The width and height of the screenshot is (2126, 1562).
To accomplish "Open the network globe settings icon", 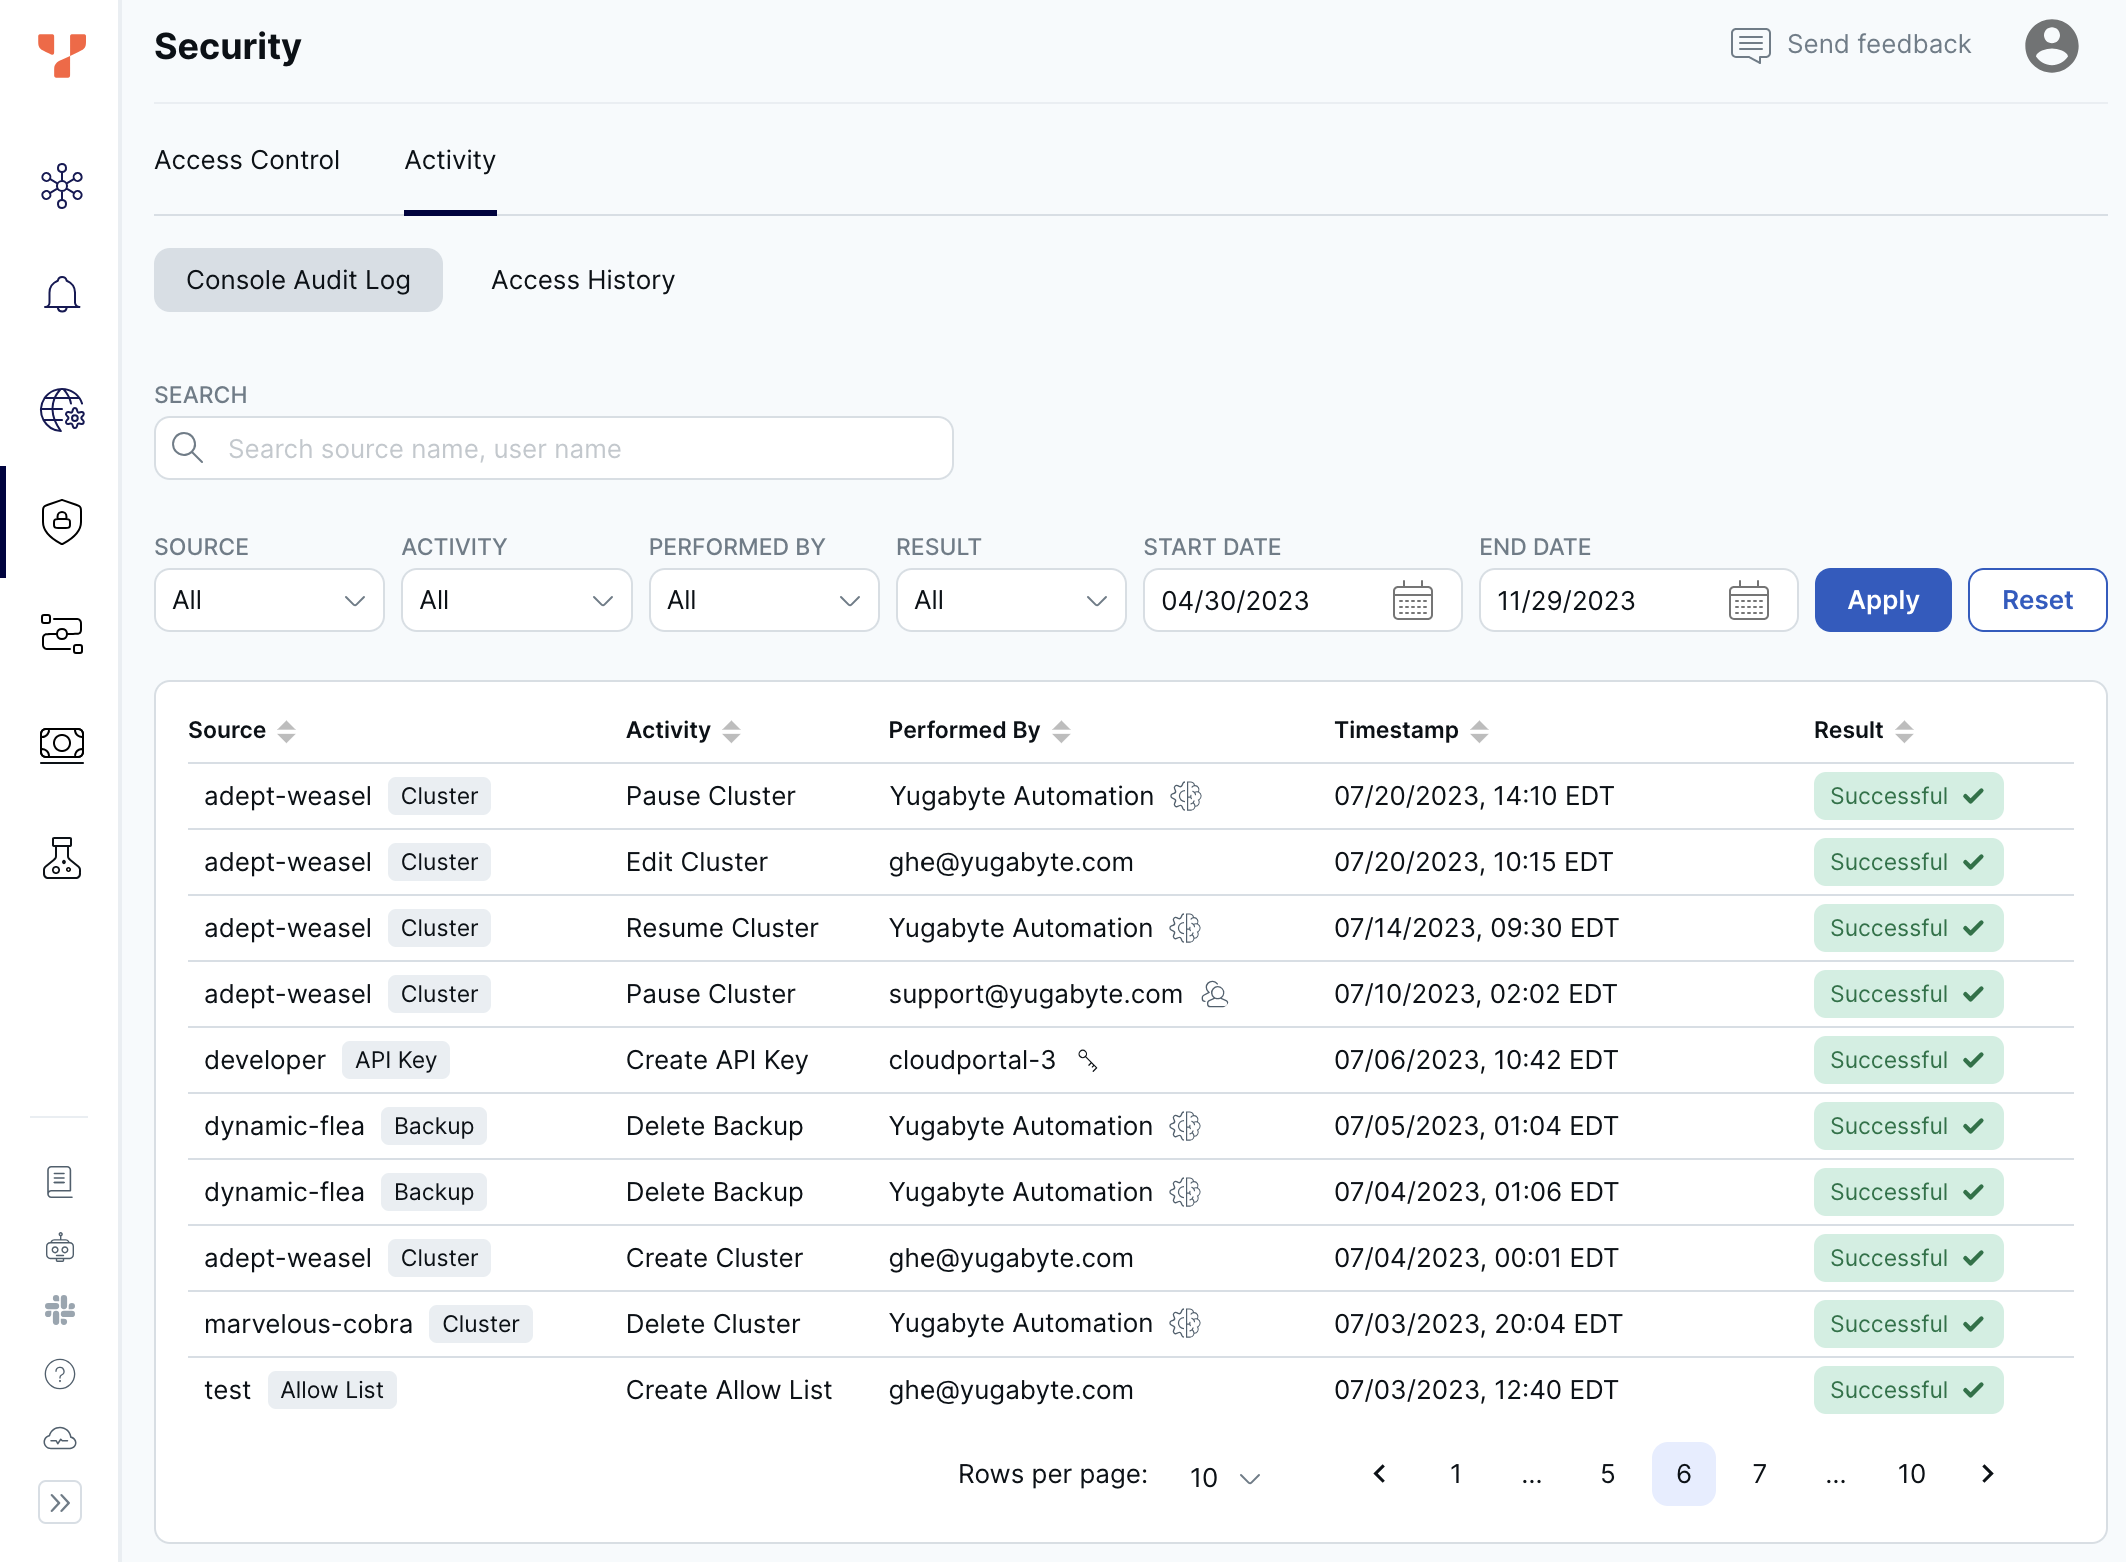I will (x=62, y=410).
